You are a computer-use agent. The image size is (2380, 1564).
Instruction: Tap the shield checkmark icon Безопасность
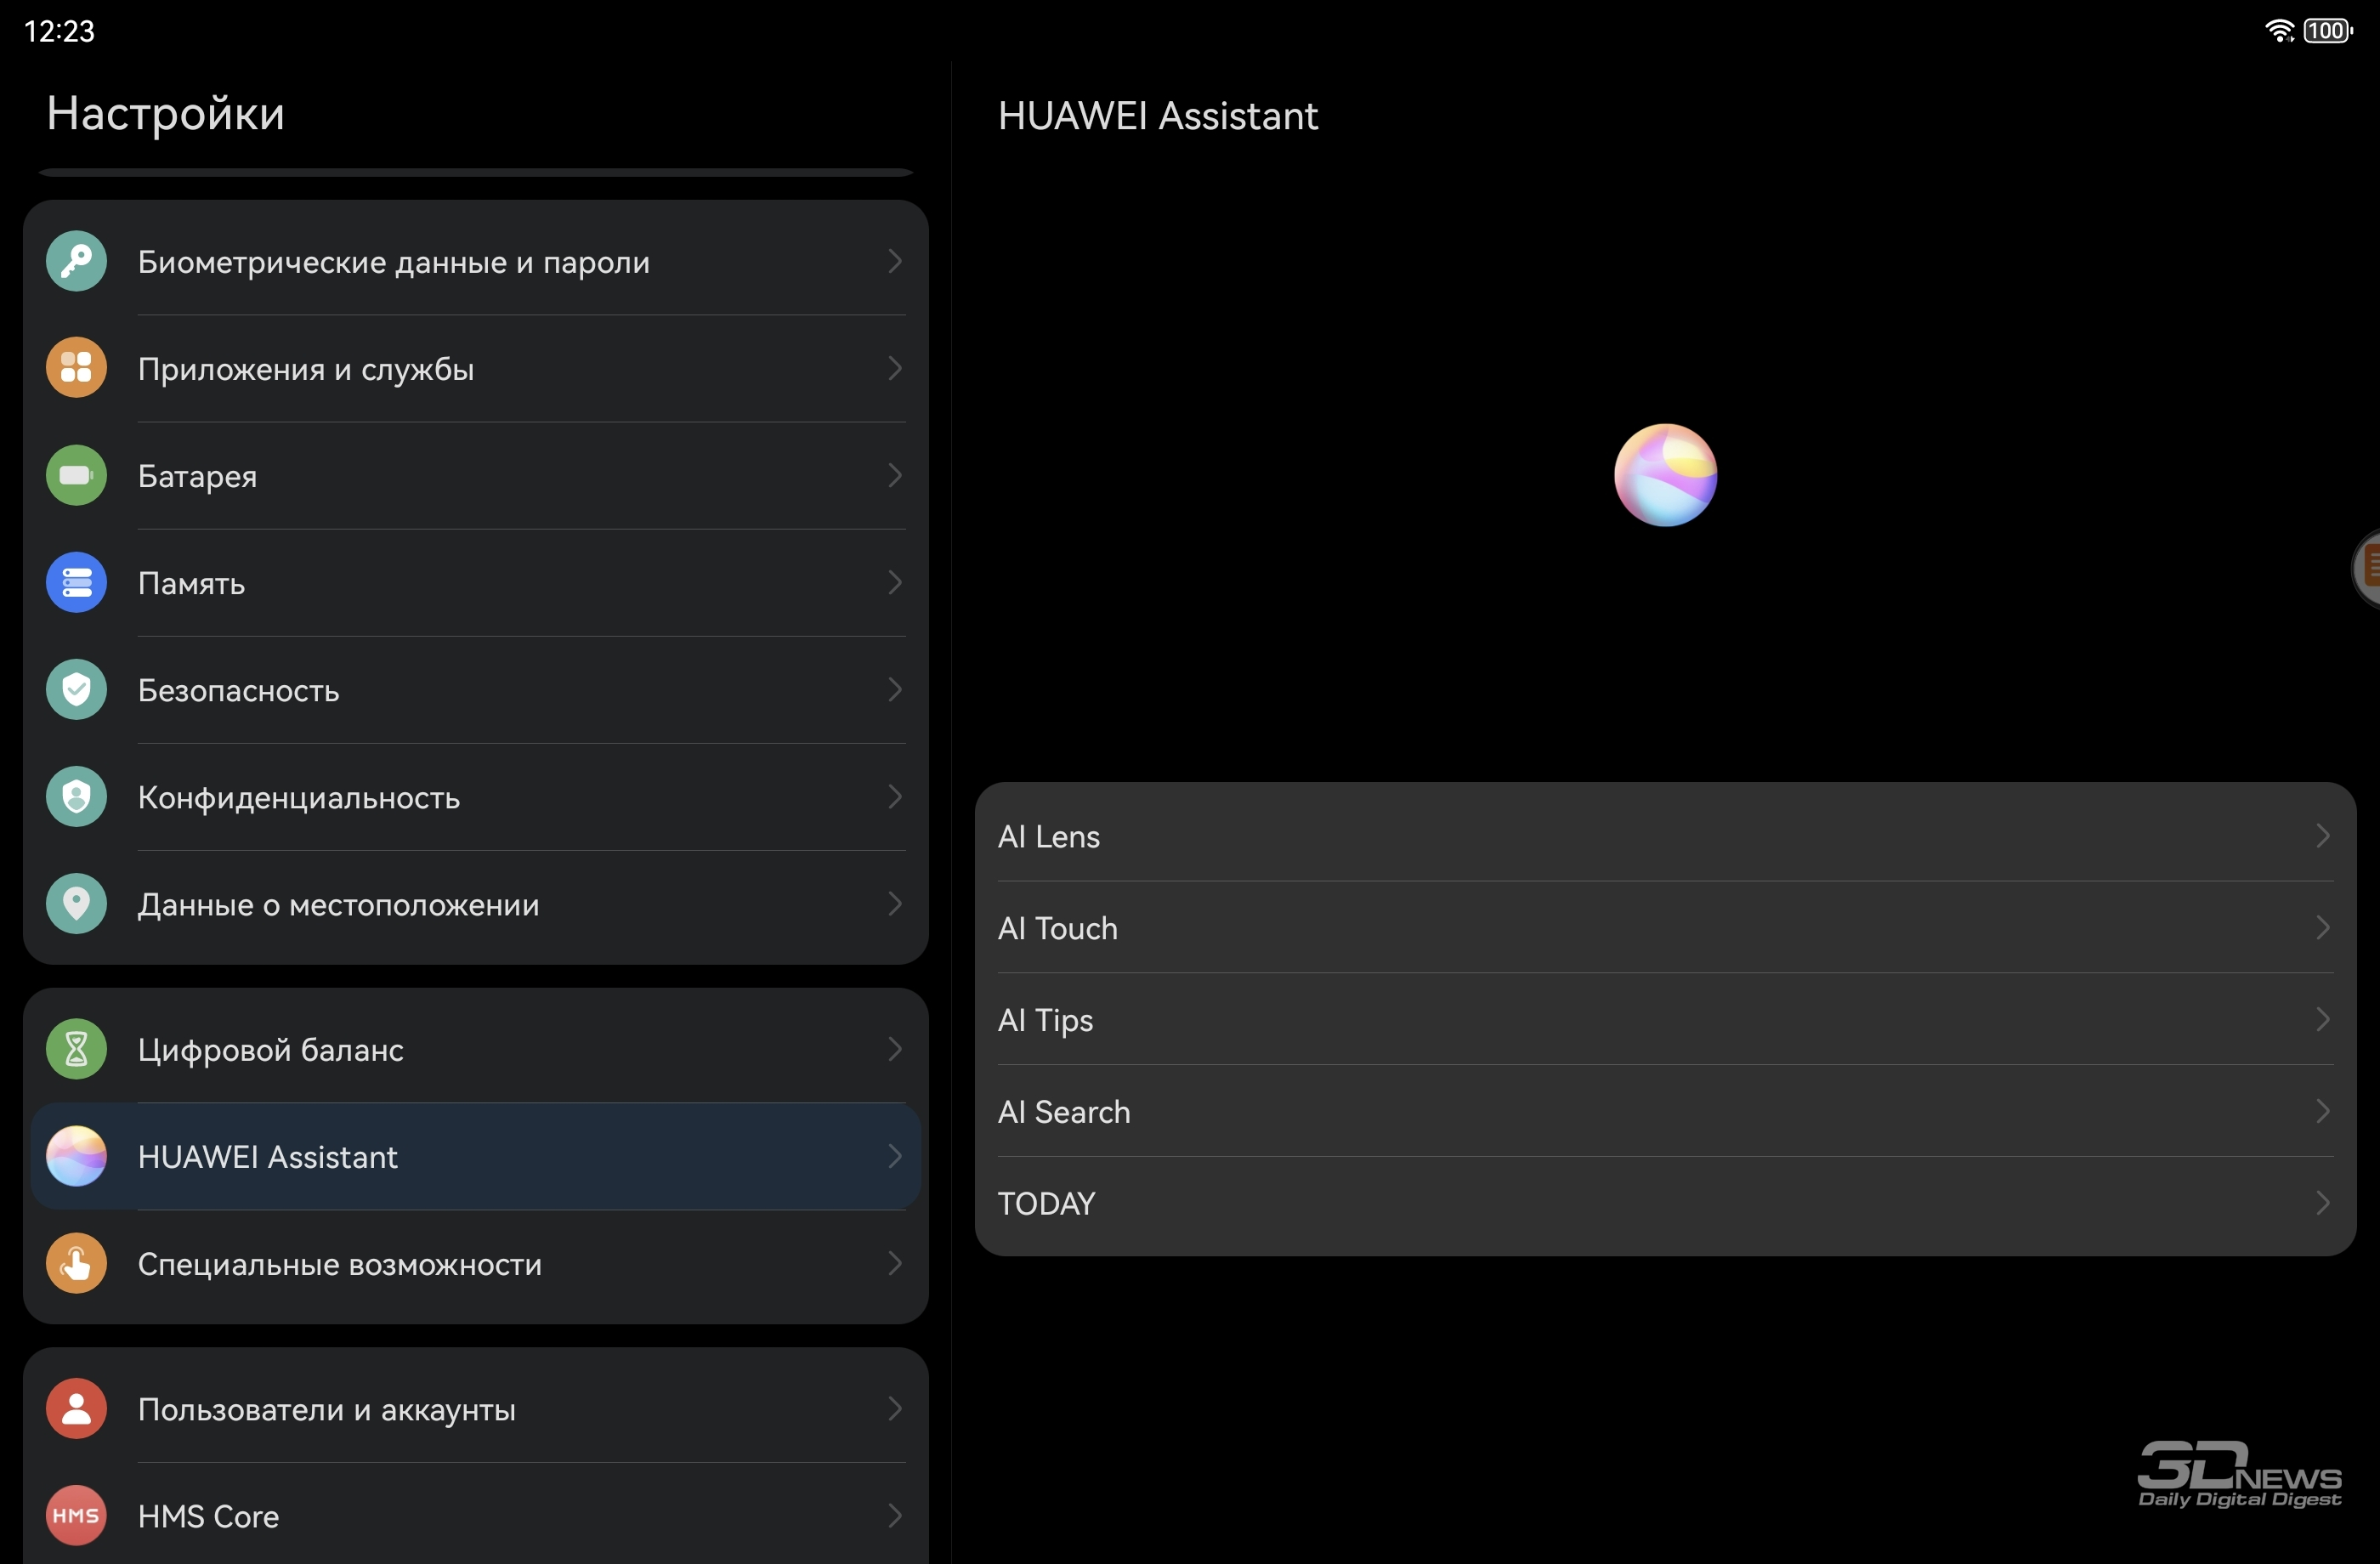(x=76, y=689)
